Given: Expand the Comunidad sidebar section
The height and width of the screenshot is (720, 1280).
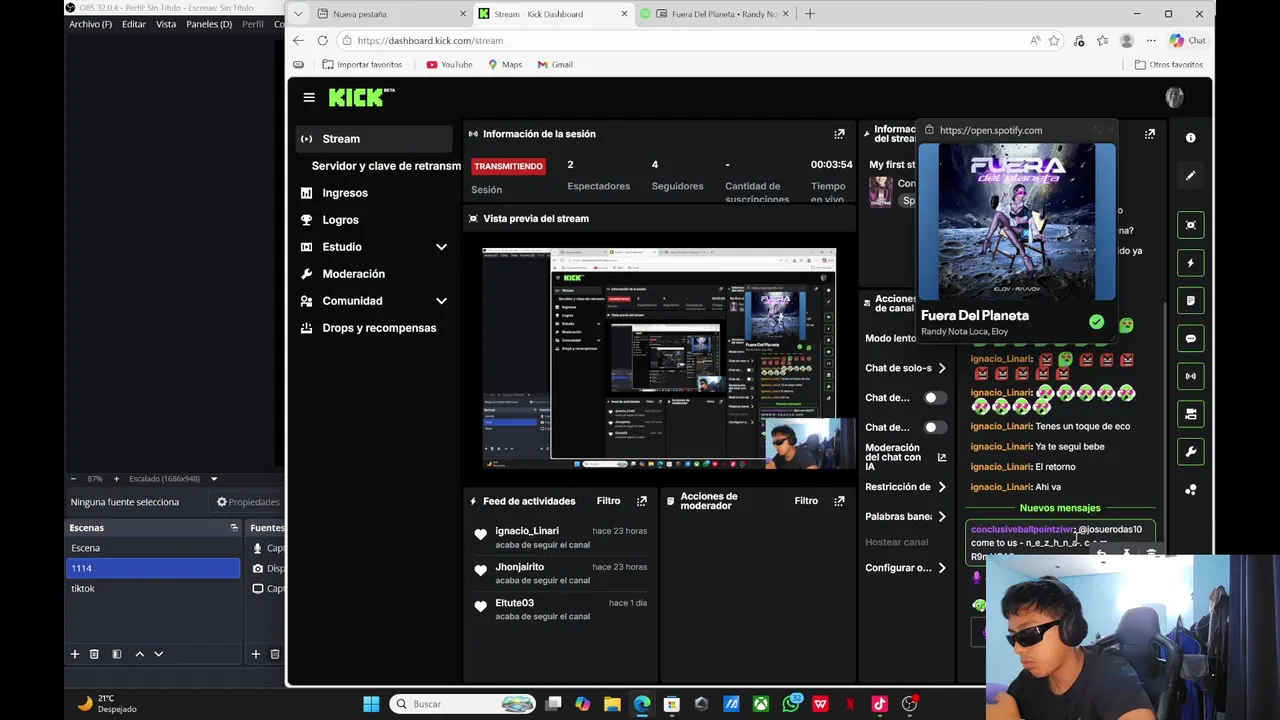Looking at the screenshot, I should 441,301.
